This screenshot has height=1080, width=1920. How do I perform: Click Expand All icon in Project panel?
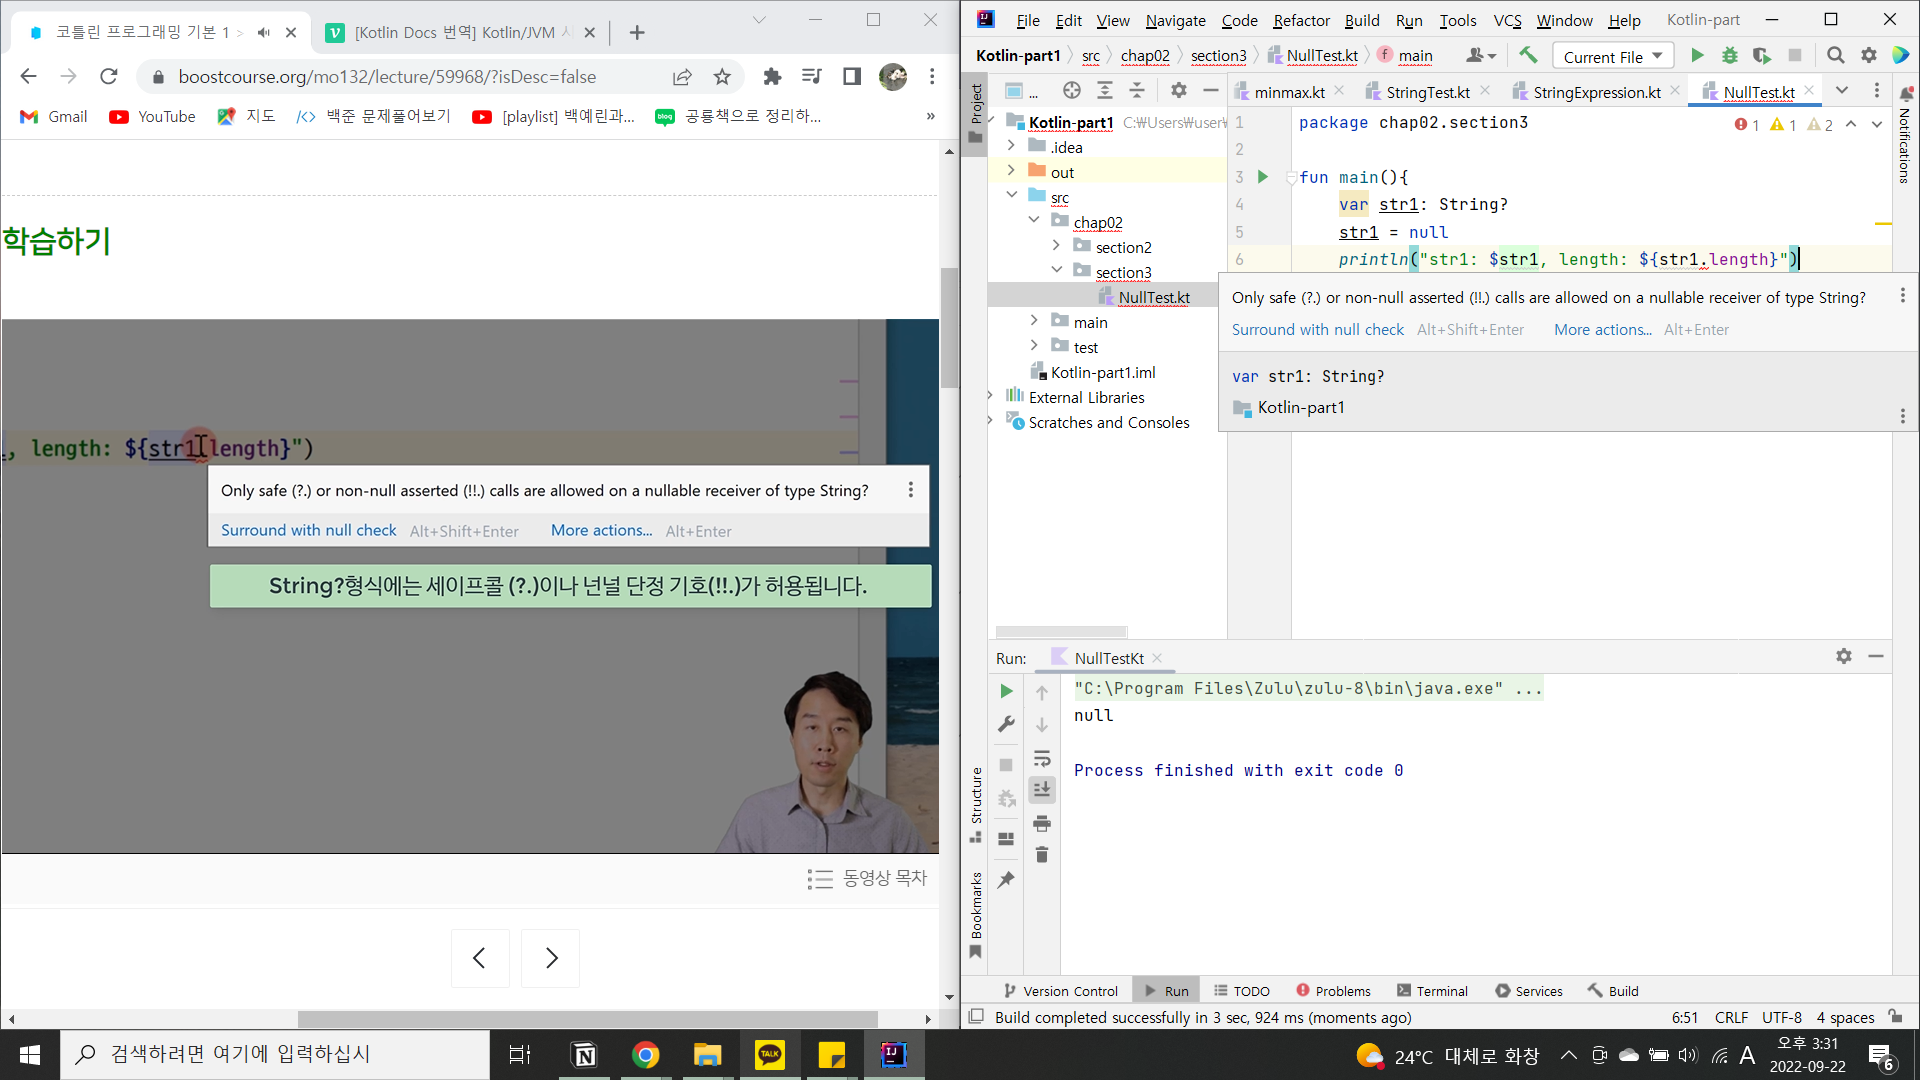click(x=1105, y=91)
